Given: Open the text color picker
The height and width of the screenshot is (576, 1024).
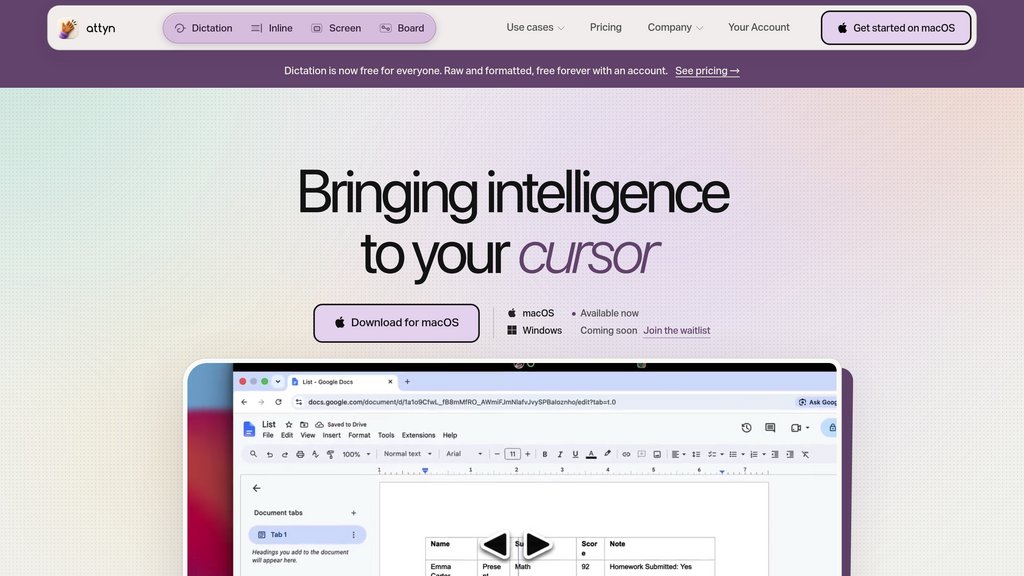Looking at the screenshot, I should click(591, 455).
